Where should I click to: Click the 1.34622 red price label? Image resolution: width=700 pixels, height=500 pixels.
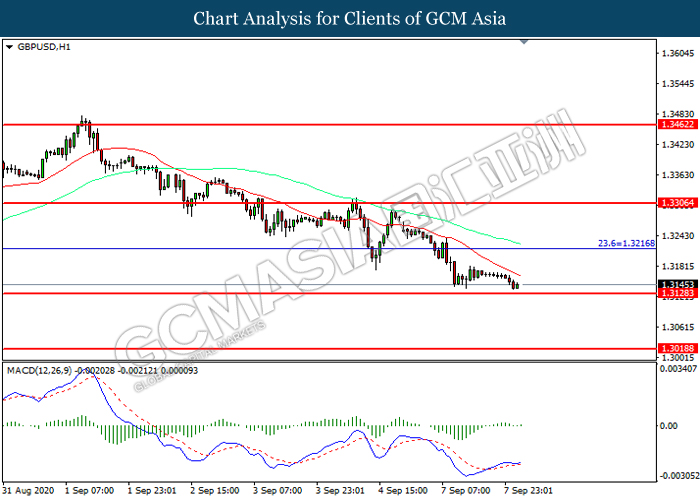(678, 125)
